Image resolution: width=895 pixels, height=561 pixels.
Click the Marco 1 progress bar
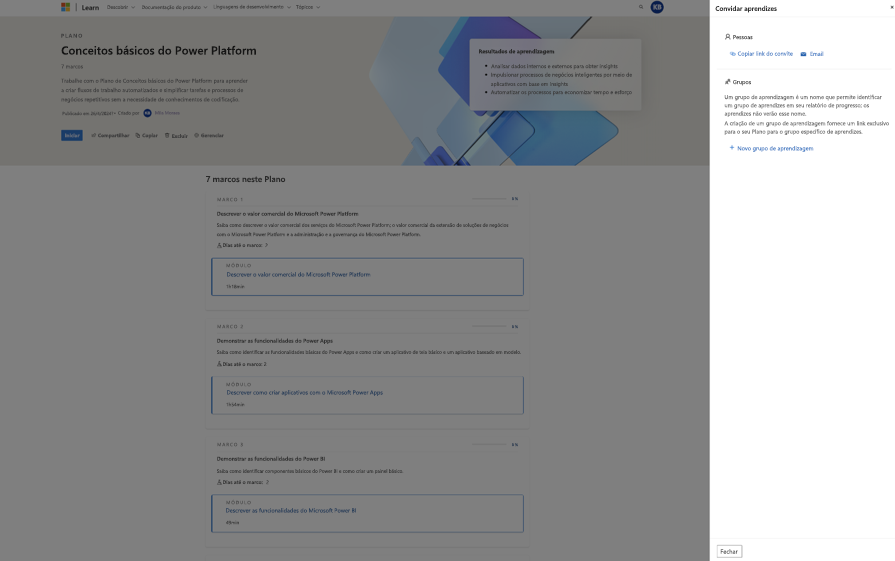coord(489,199)
